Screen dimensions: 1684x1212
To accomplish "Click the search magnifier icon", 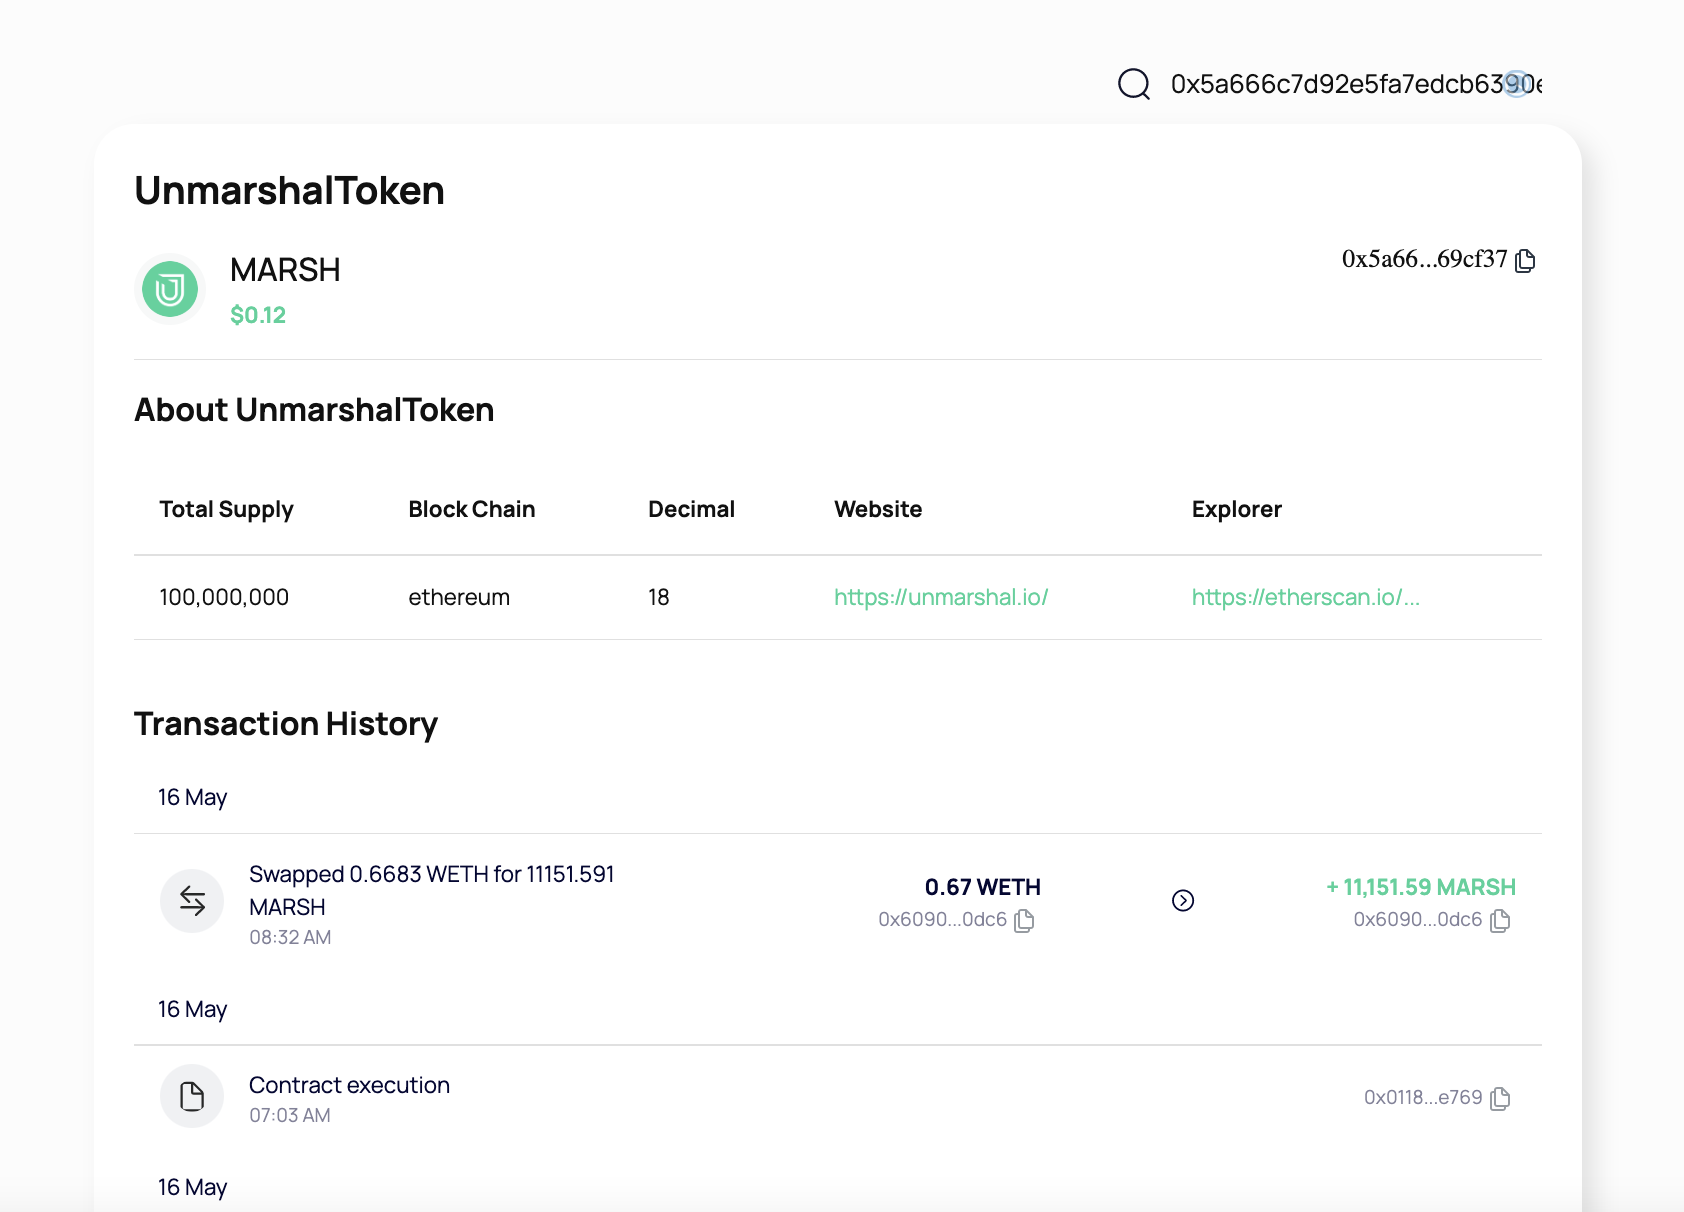I will tap(1134, 84).
